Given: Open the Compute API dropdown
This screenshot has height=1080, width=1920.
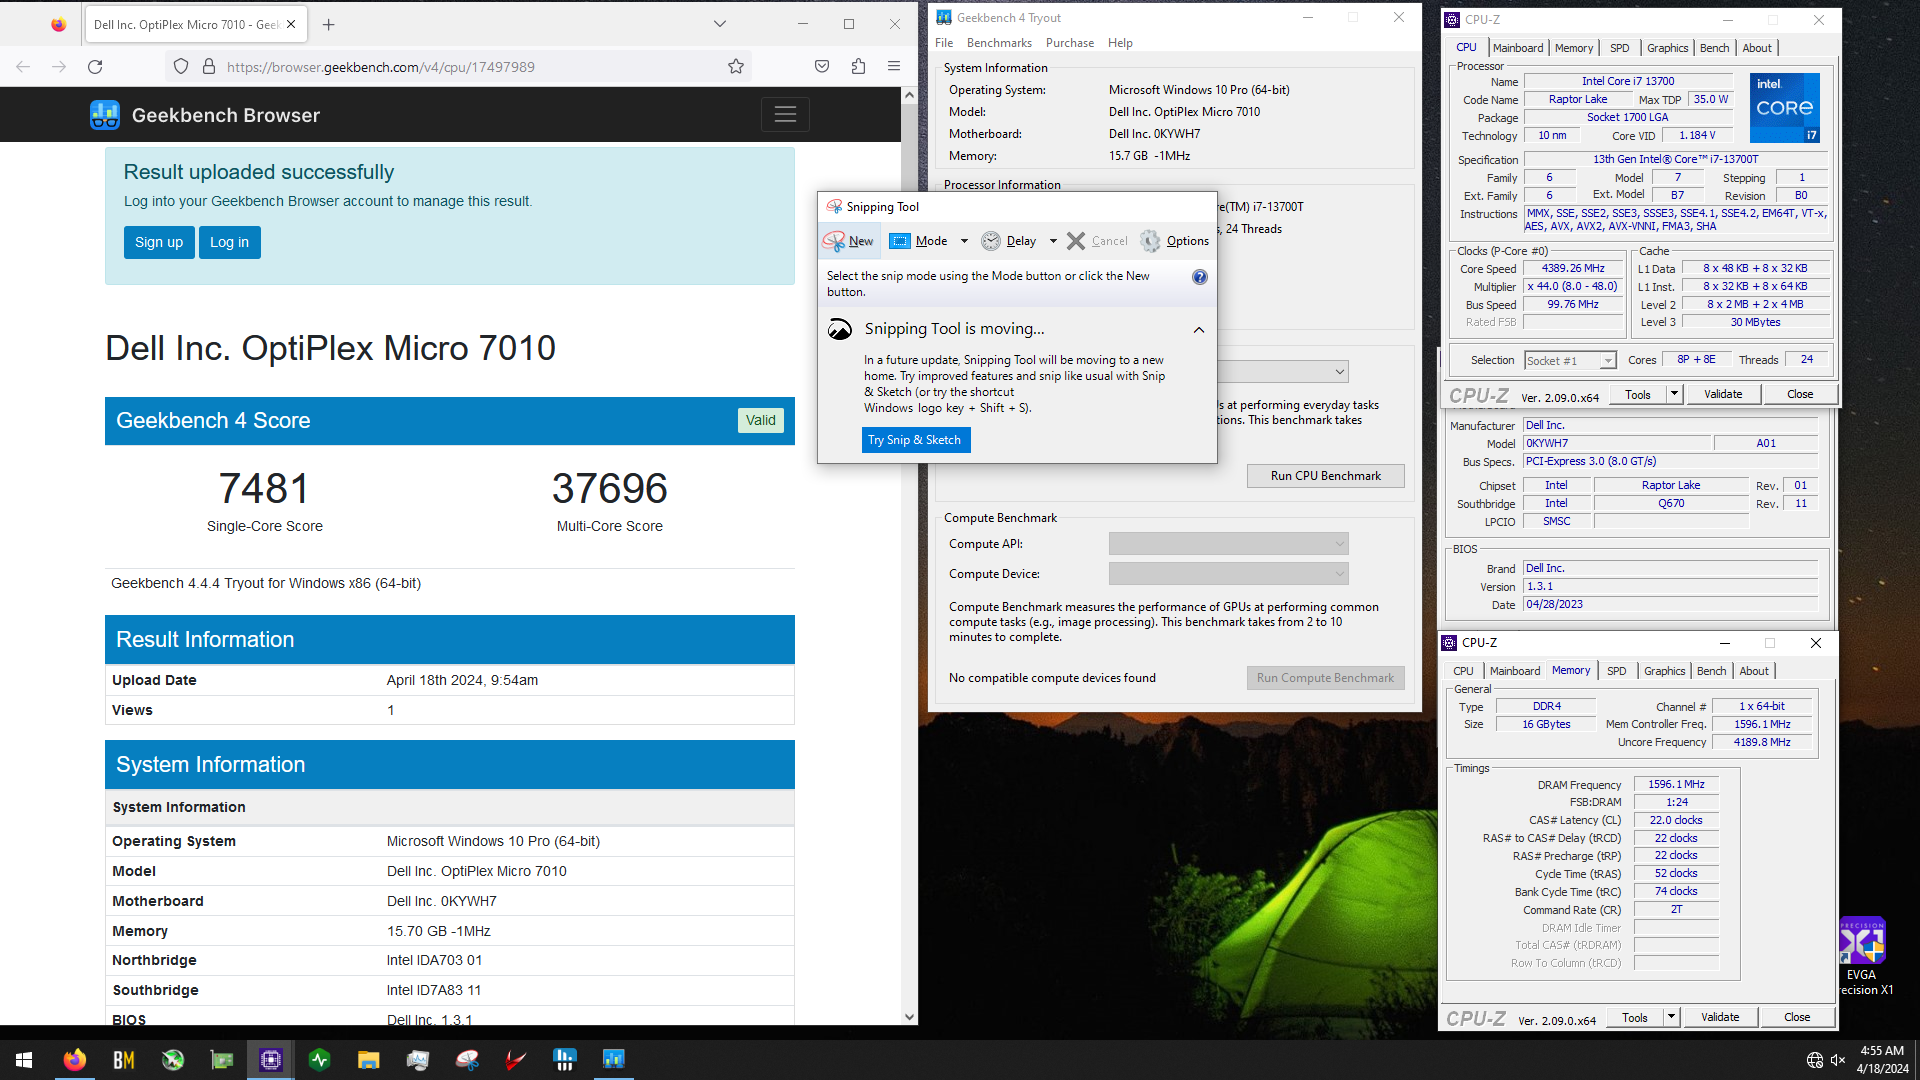Looking at the screenshot, I should point(1228,544).
